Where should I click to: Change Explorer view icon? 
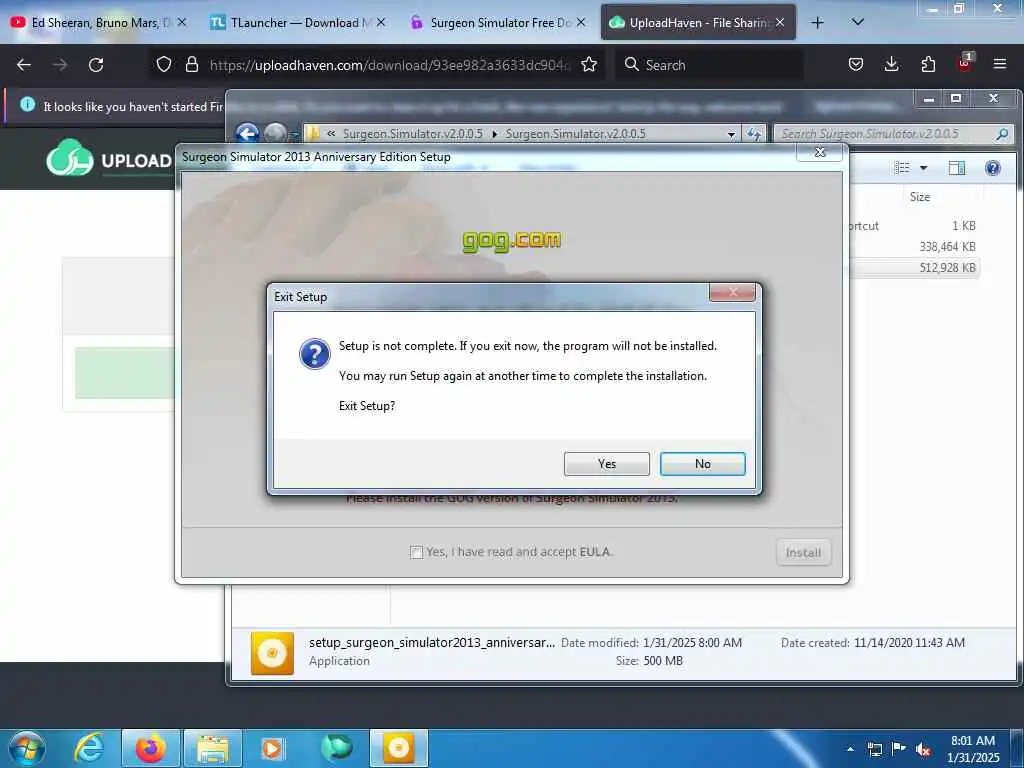coord(902,168)
